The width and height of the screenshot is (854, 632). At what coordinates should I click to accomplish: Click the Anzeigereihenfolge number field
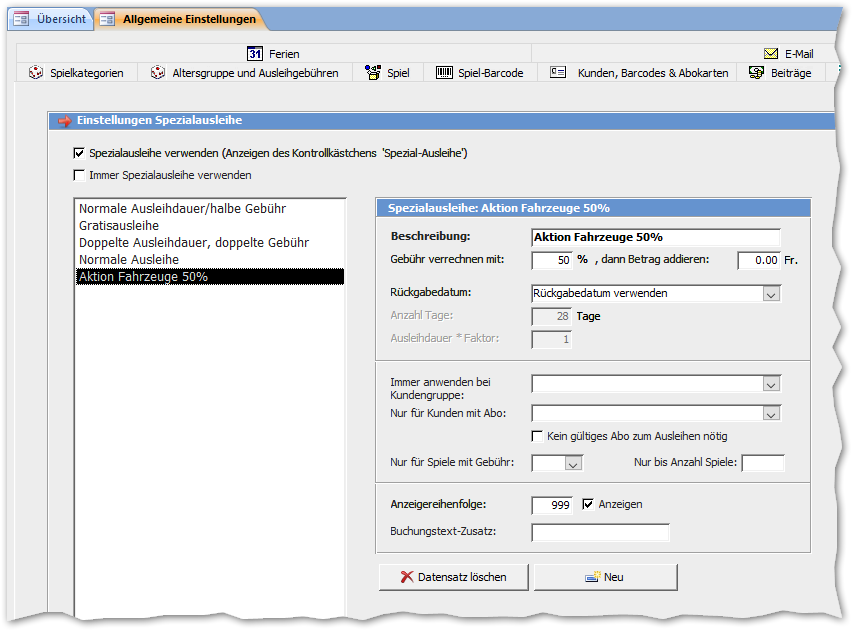click(552, 505)
